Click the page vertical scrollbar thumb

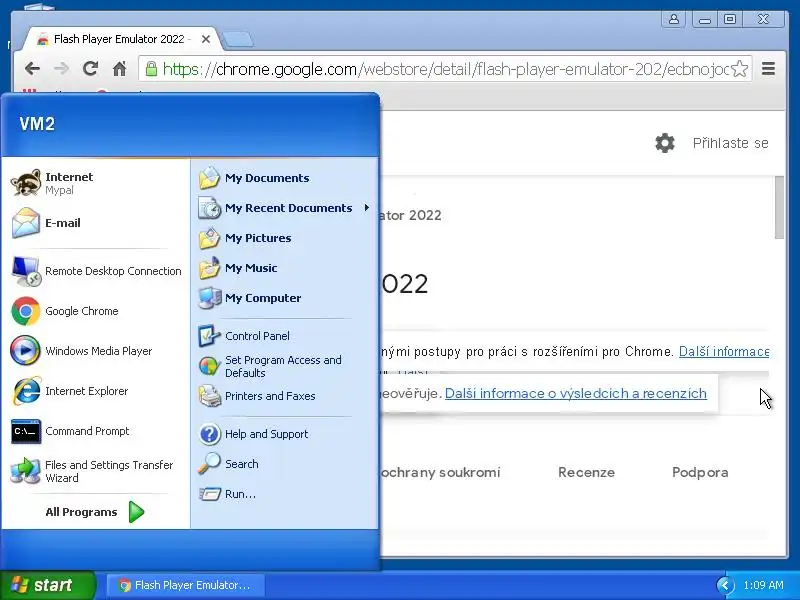tap(779, 207)
